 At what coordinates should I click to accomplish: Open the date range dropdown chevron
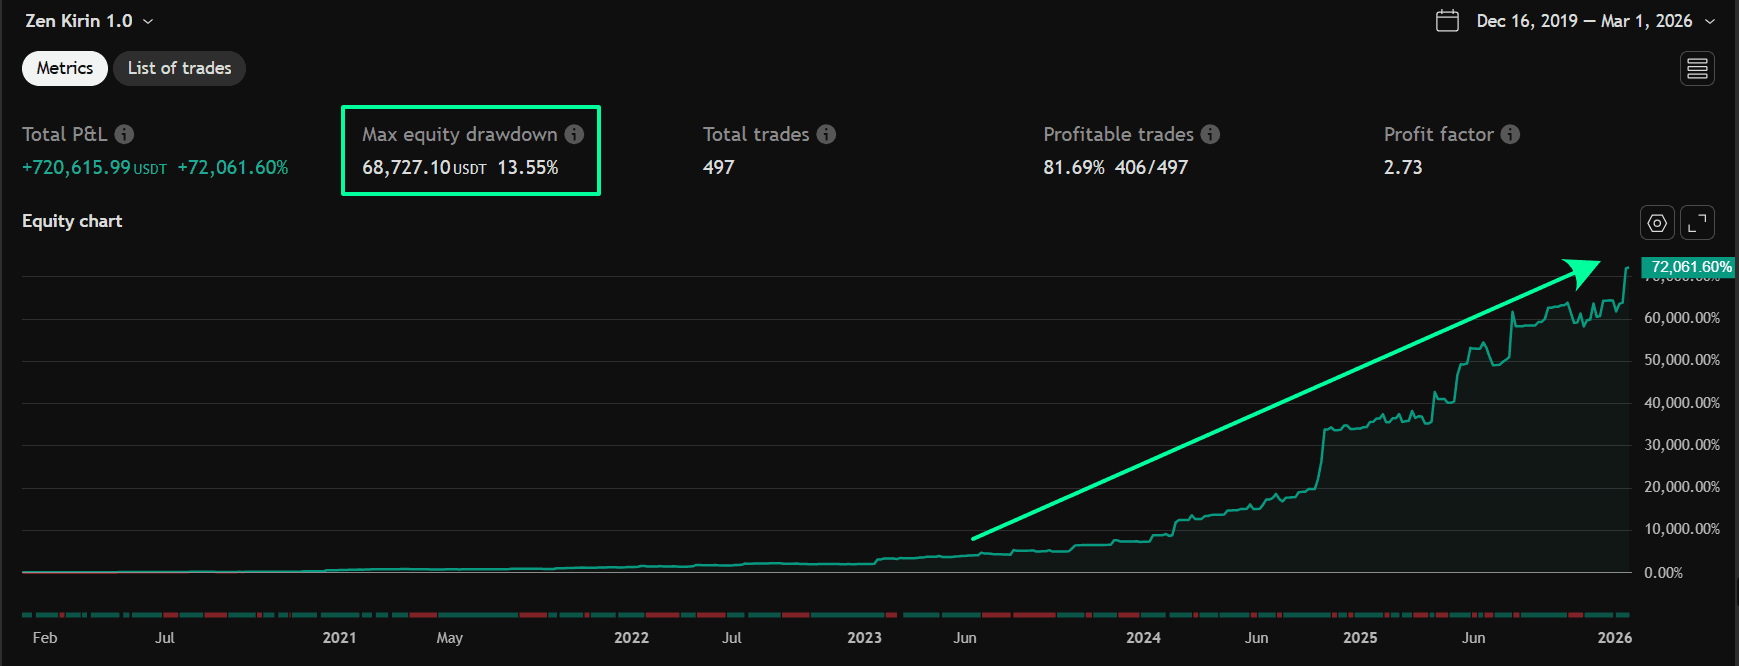coord(1710,22)
